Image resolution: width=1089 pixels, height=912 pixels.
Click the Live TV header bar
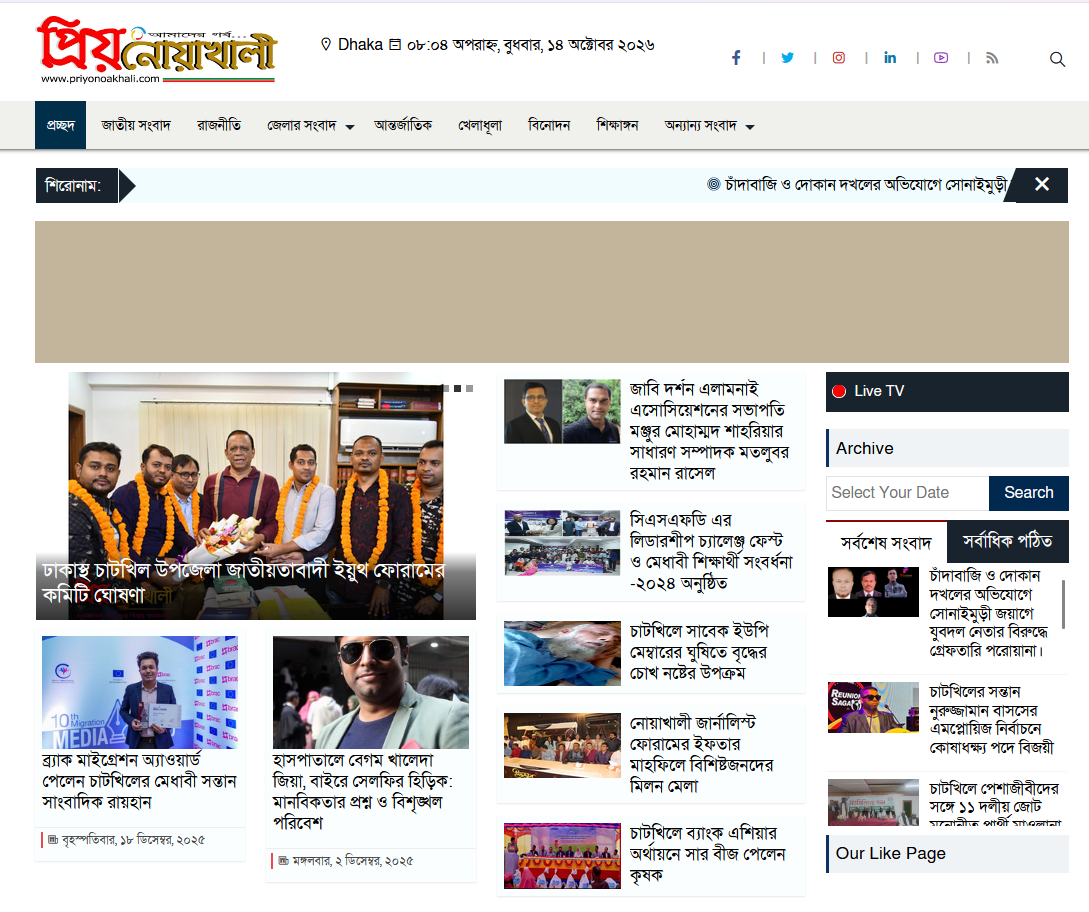(x=947, y=392)
